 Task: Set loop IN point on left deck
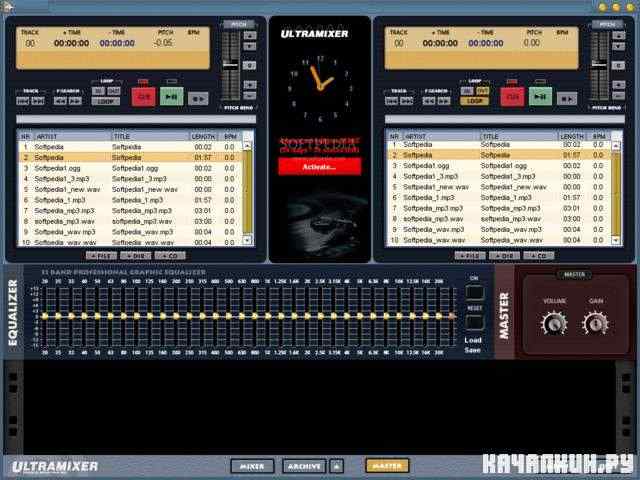tap(98, 91)
